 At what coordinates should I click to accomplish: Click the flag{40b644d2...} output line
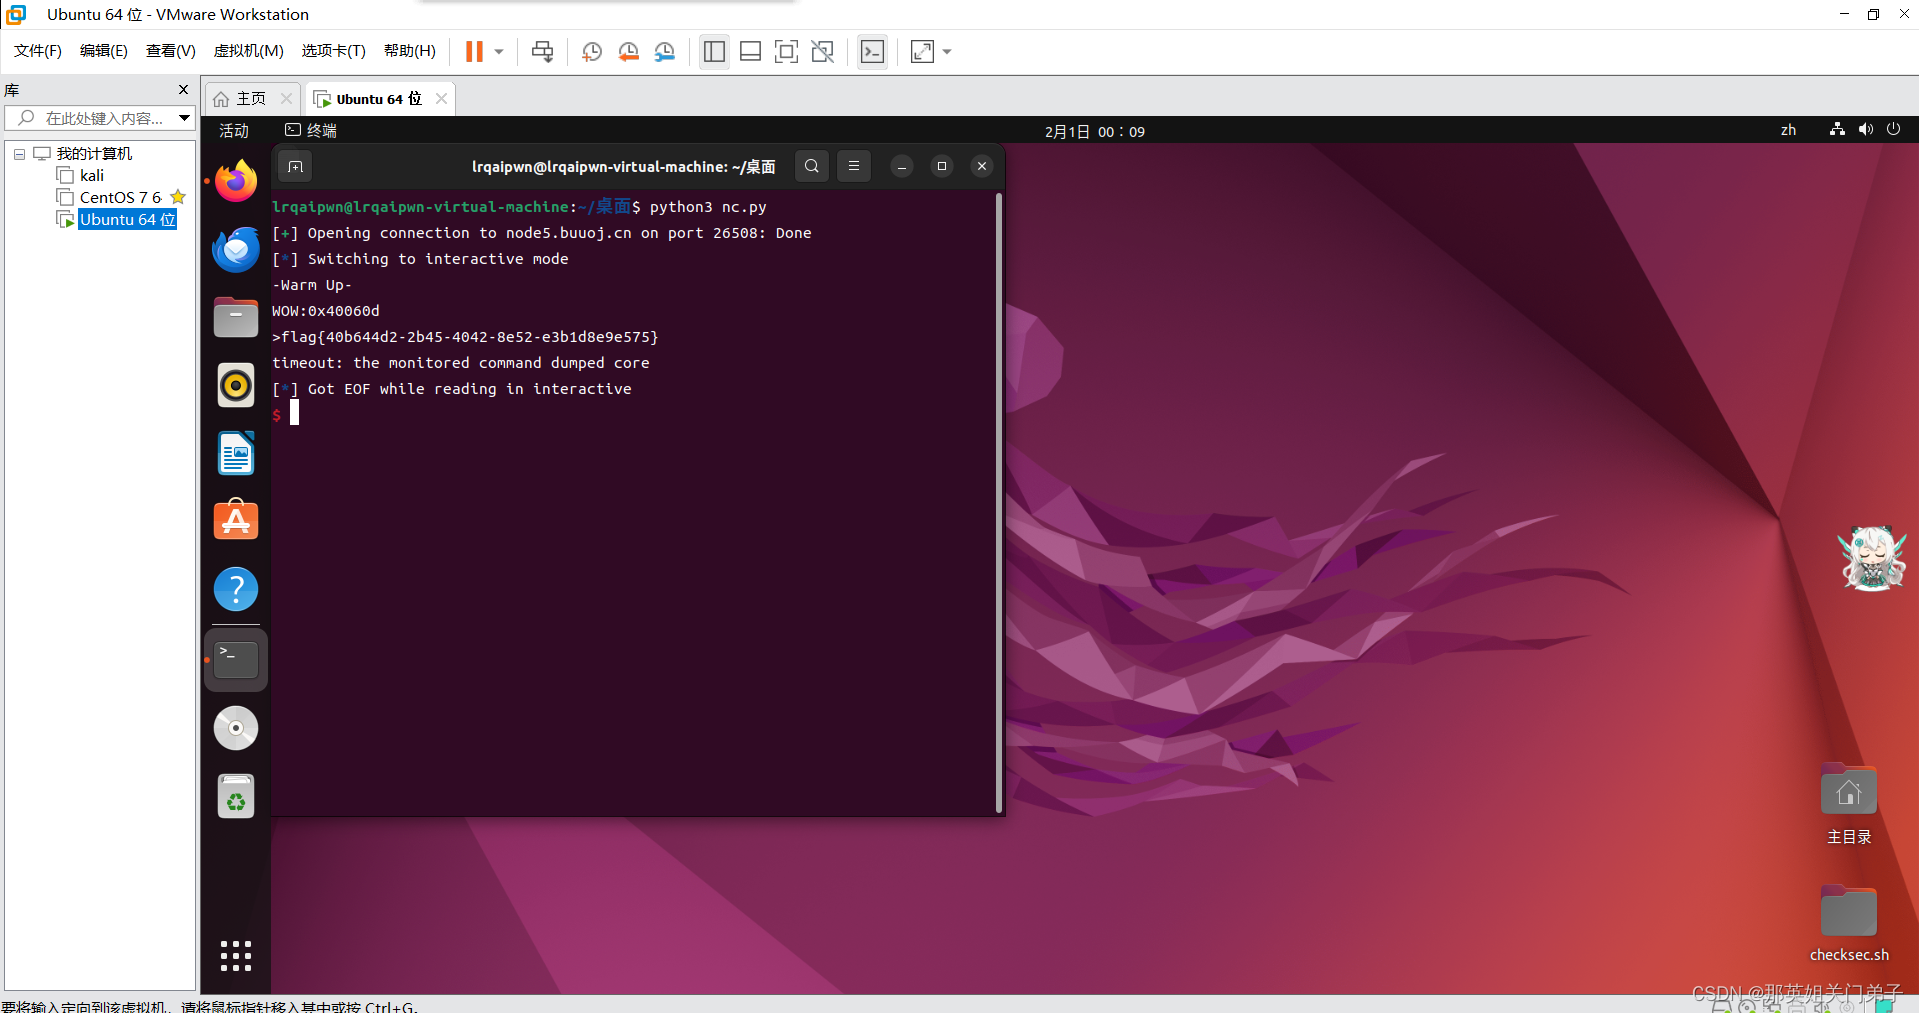point(465,337)
